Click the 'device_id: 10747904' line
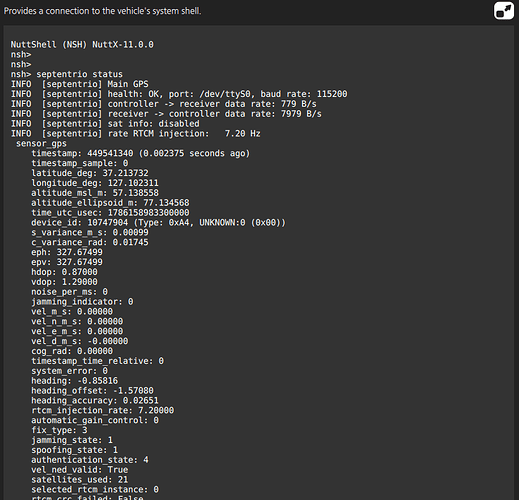The image size is (519, 500). (x=158, y=223)
